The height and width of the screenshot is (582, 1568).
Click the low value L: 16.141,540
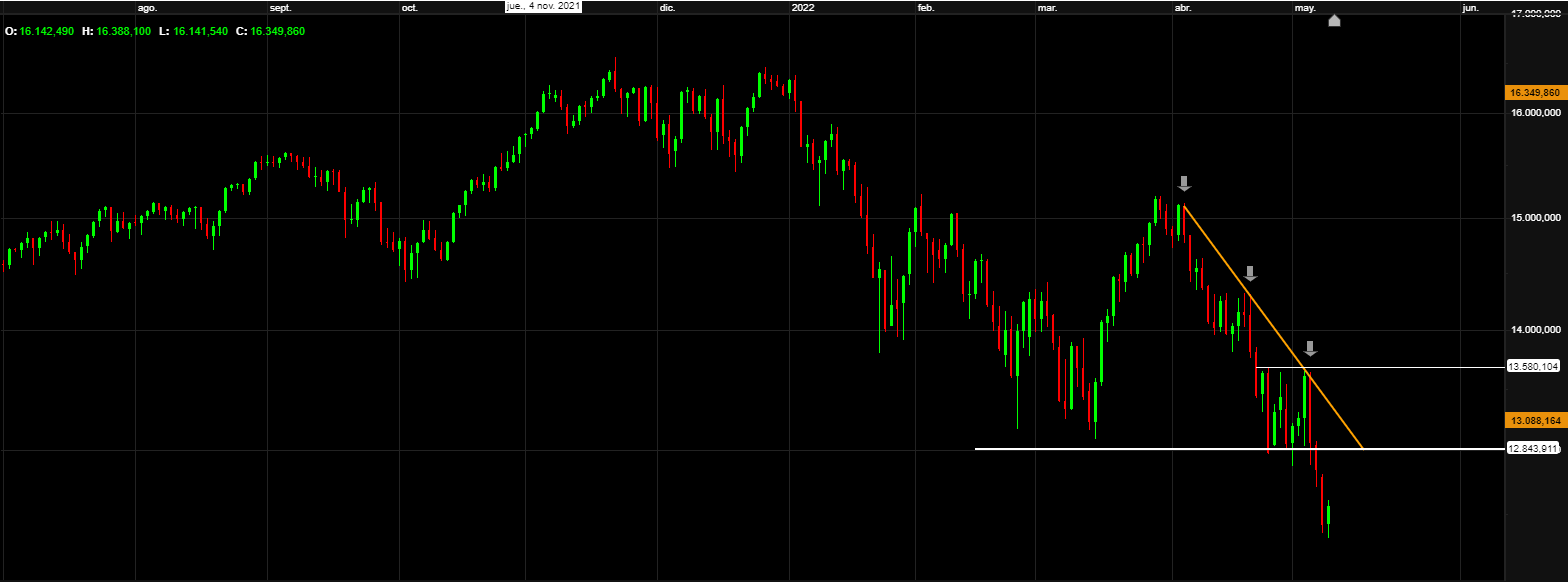[193, 31]
